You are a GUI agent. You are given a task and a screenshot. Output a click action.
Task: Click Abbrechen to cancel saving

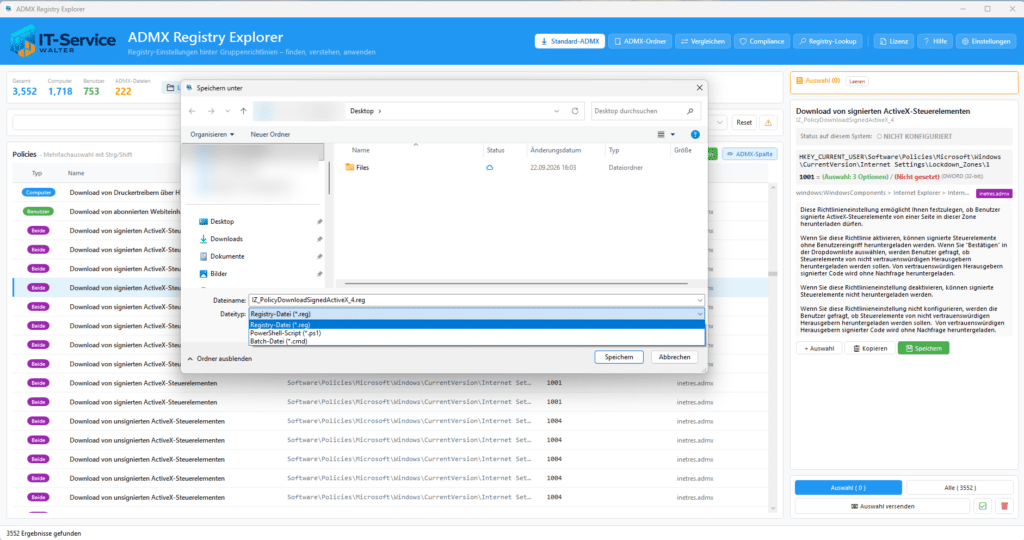[674, 357]
